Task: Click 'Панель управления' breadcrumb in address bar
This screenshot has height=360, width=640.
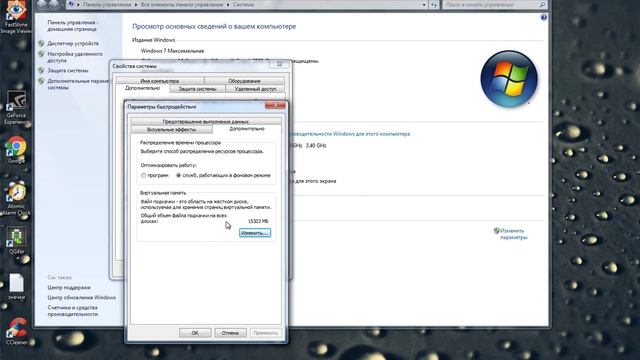Action: (x=107, y=5)
